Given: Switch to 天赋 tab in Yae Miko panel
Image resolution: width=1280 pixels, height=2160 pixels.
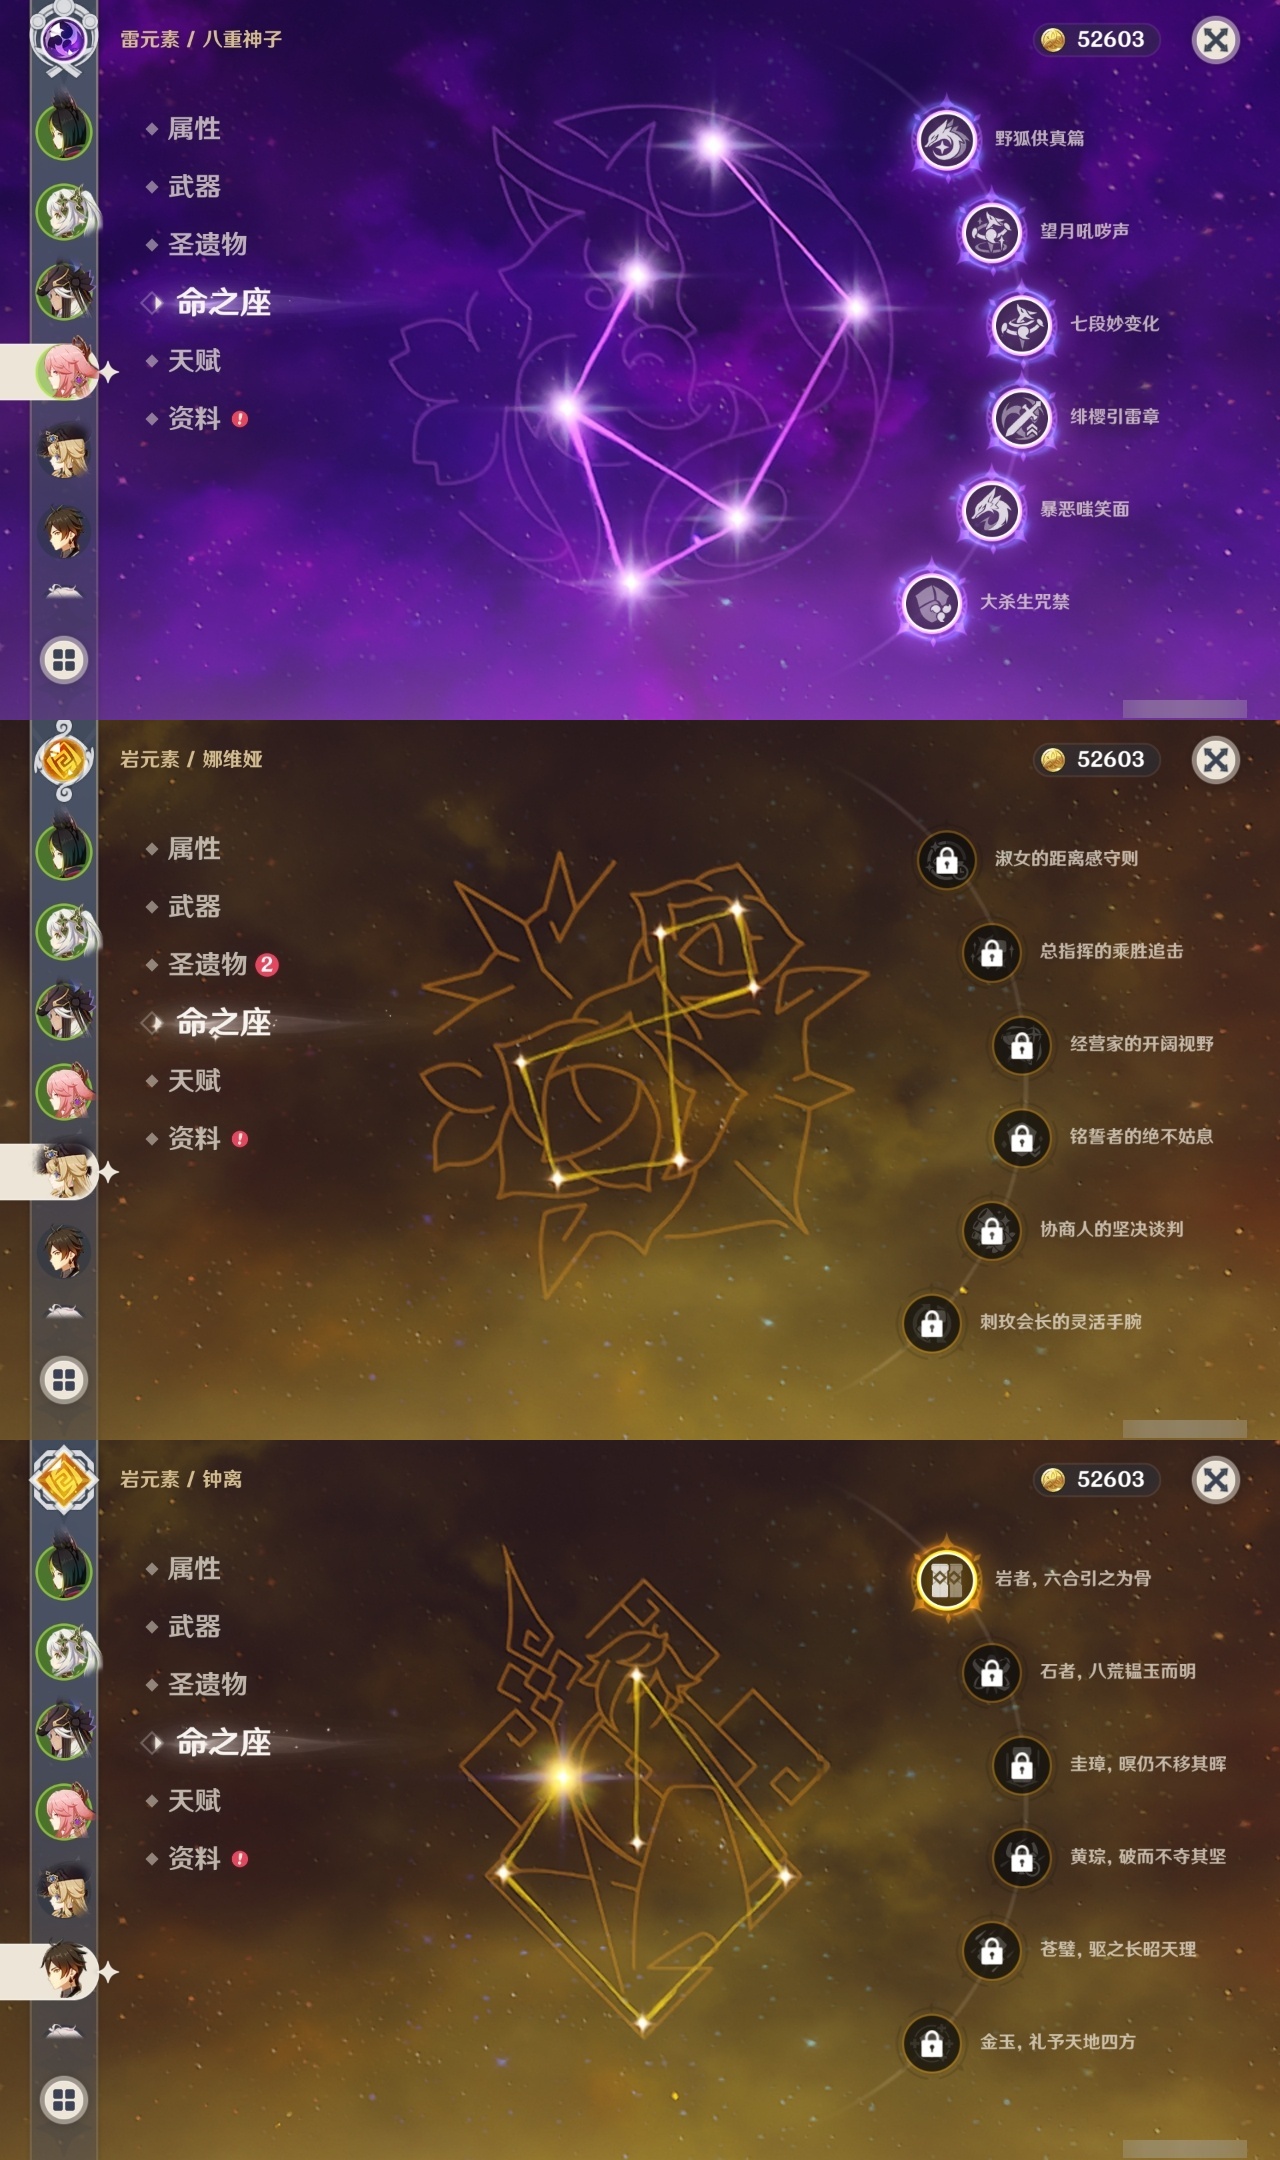Looking at the screenshot, I should pos(194,361).
